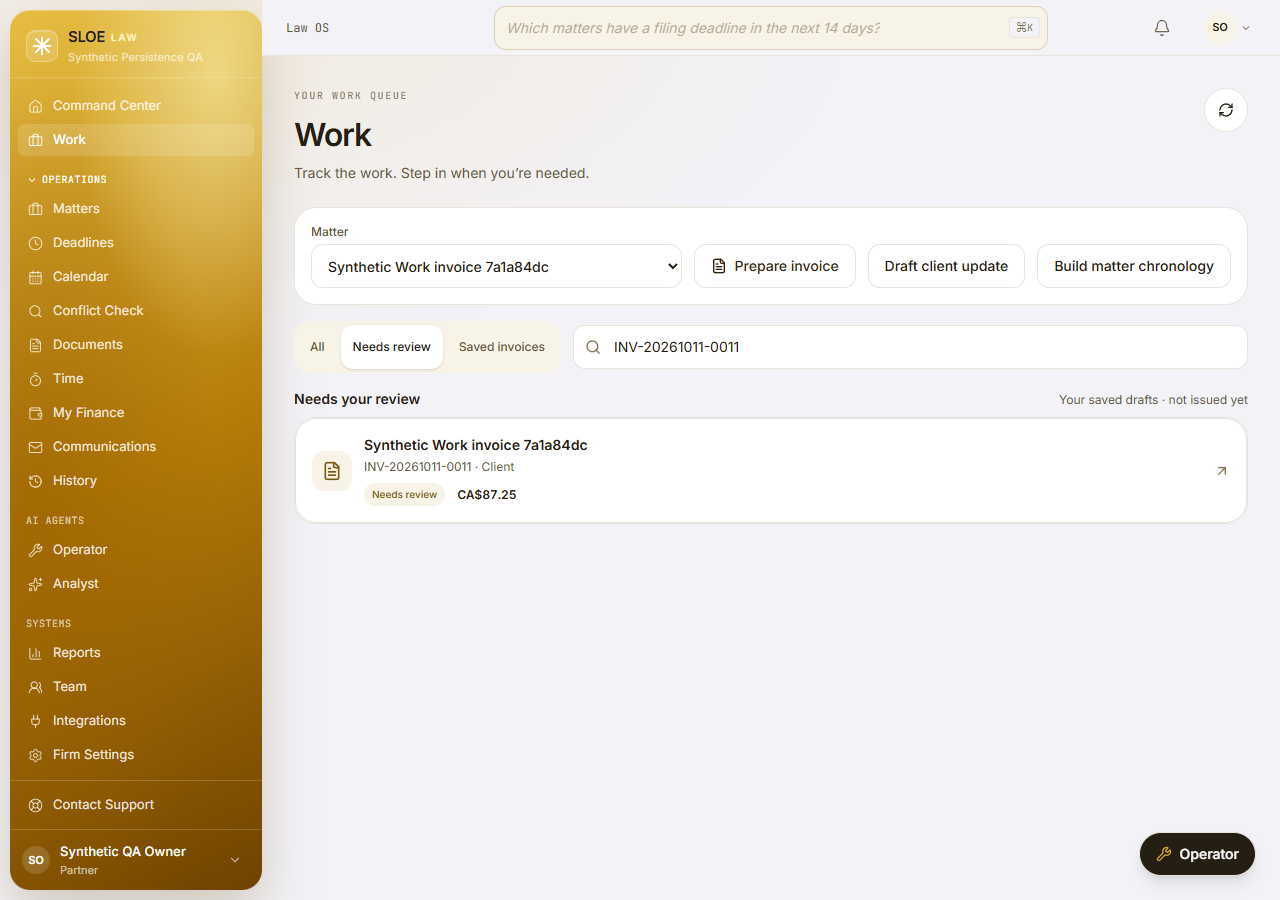
Task: Open Matters in the sidebar
Action: coord(136,208)
